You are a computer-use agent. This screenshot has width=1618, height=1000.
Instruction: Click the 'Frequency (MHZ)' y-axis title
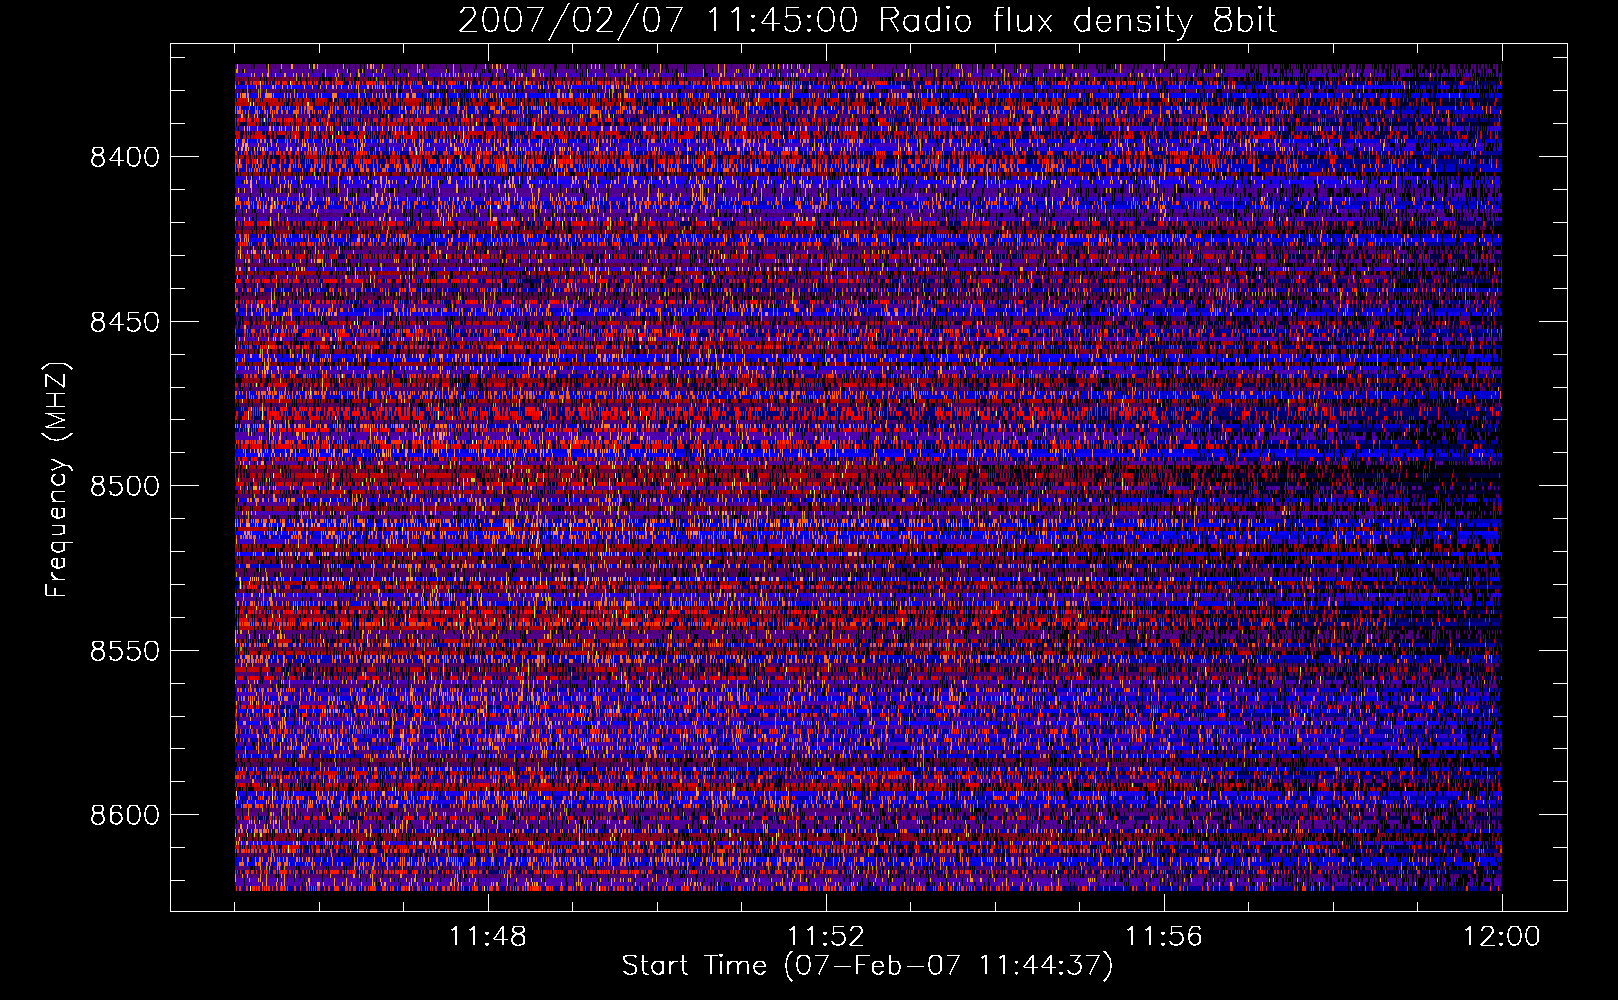(58, 480)
